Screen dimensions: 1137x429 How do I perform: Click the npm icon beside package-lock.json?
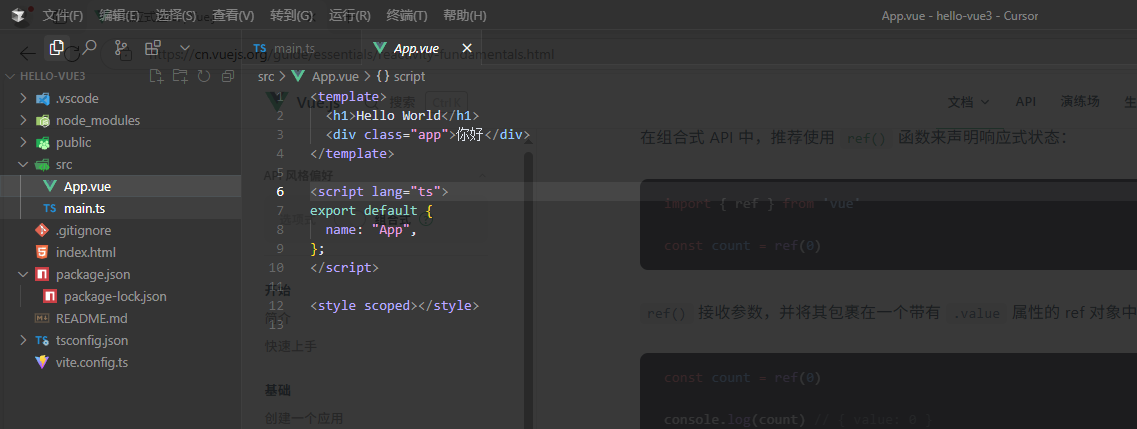click(x=50, y=296)
